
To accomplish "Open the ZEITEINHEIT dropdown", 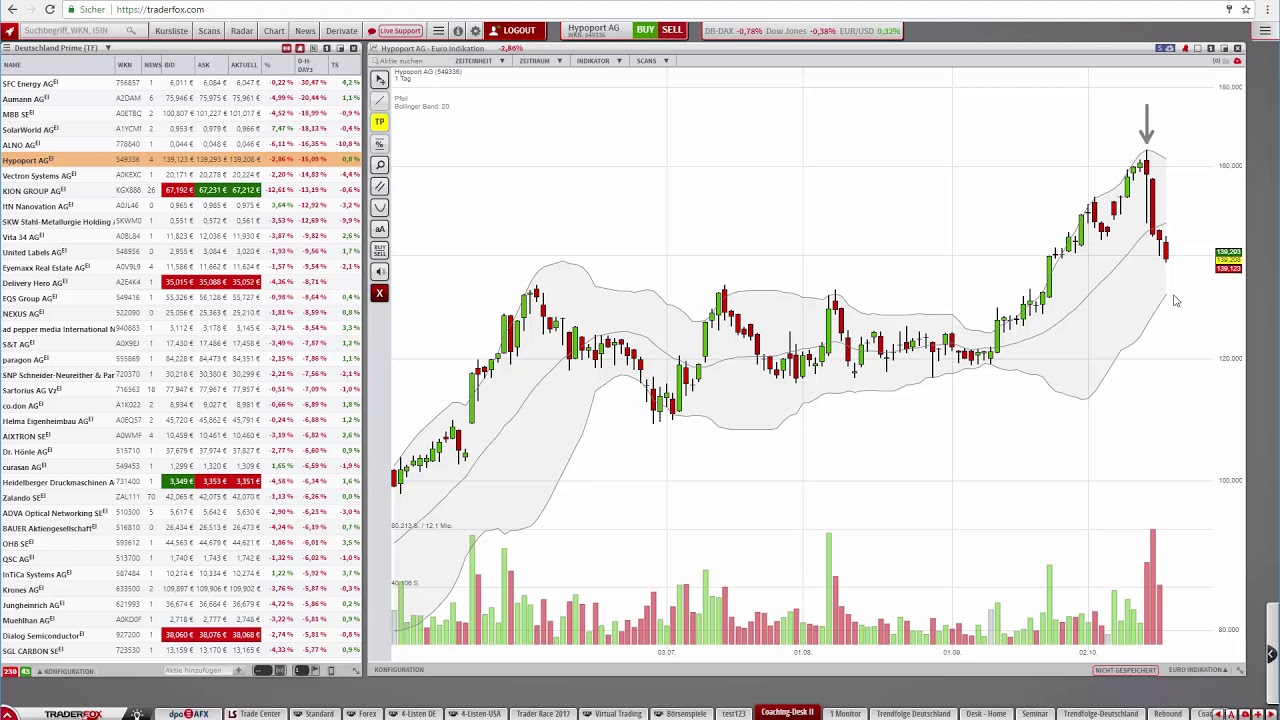I will (x=479, y=61).
